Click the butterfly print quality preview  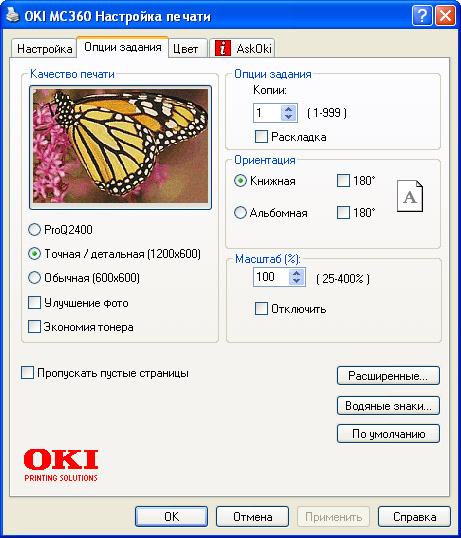pos(120,147)
